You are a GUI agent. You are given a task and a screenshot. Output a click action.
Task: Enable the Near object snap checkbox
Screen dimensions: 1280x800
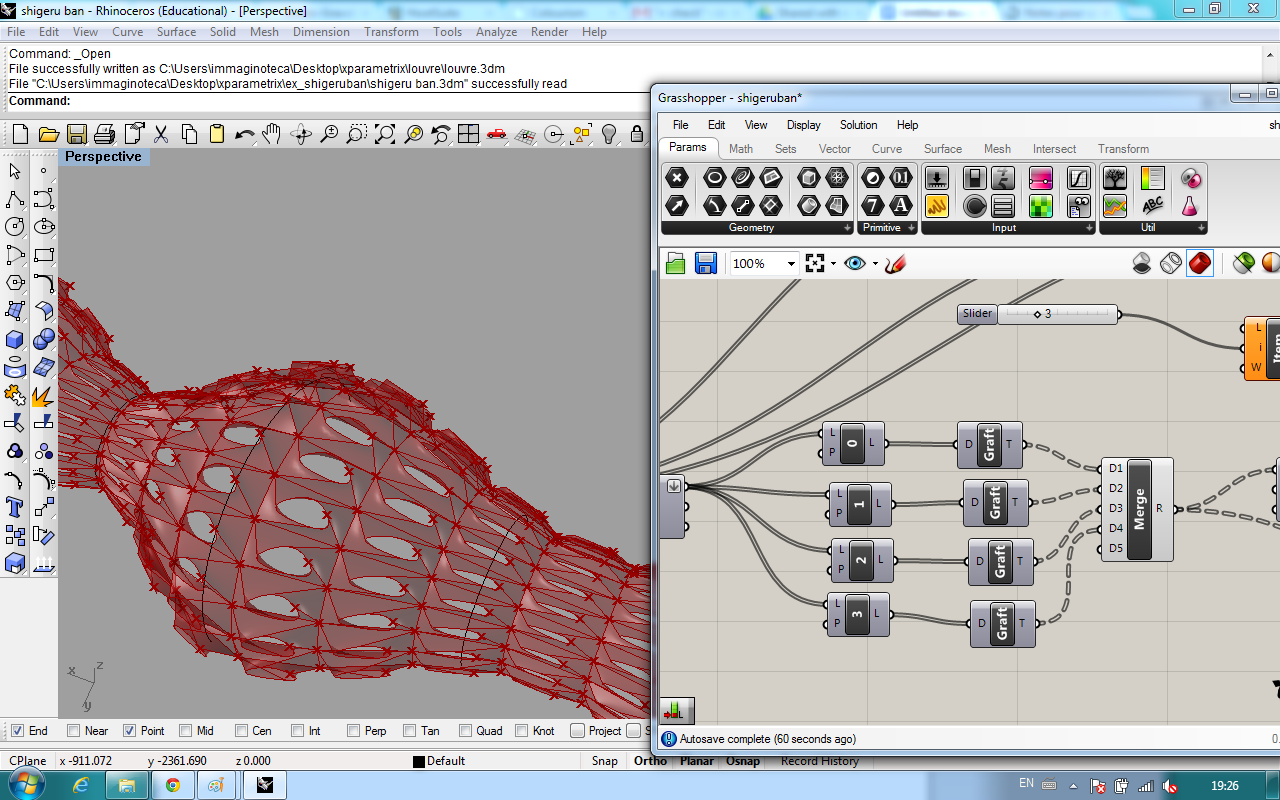pos(73,731)
